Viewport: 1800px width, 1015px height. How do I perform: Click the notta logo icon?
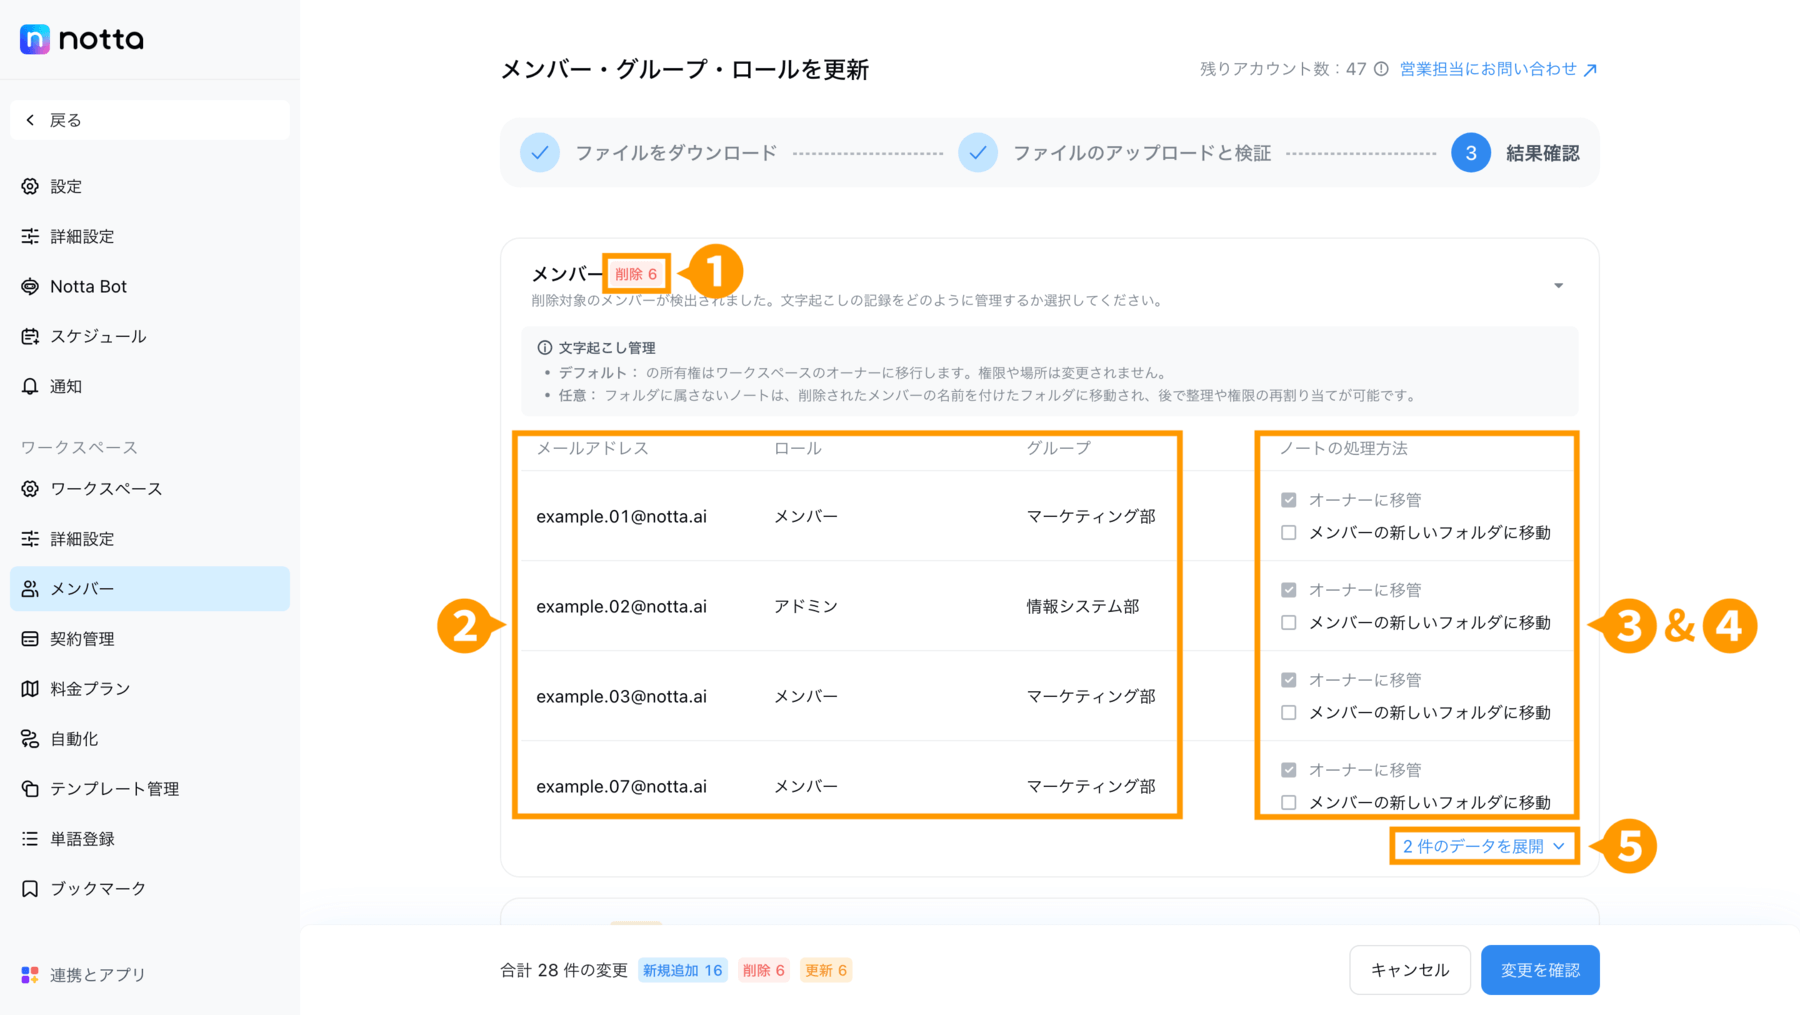point(35,39)
